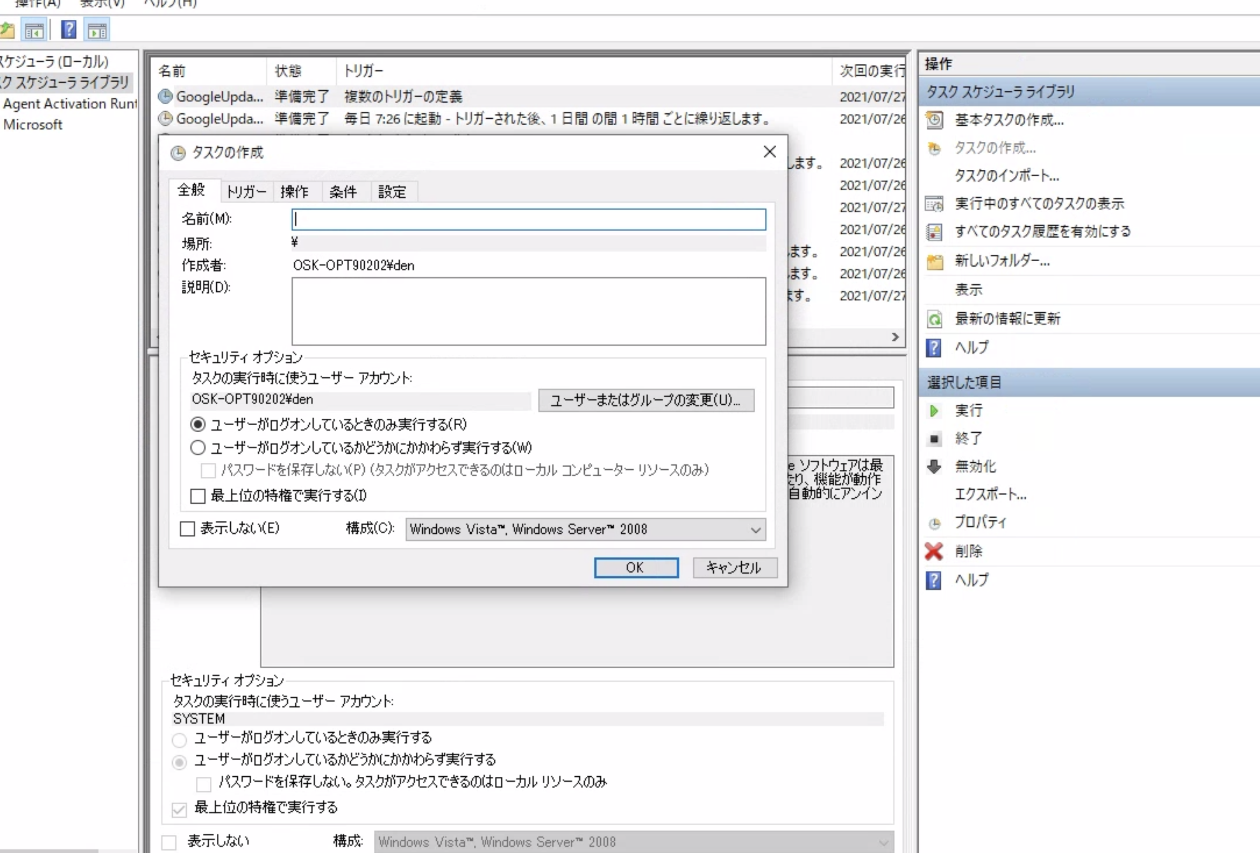The width and height of the screenshot is (1260, 853).
Task: Check the hidden (表示しない) checkbox in dialog
Action: coord(187,529)
